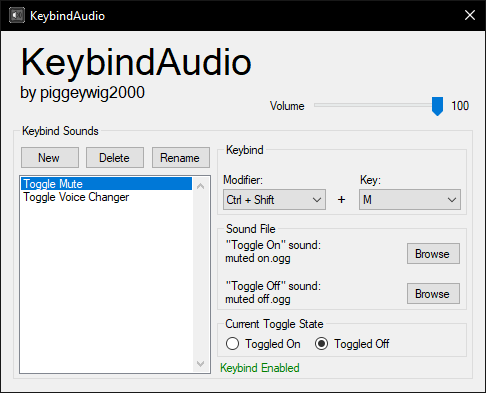
Task: Click the Keybind Enabled status text
Action: tap(260, 368)
